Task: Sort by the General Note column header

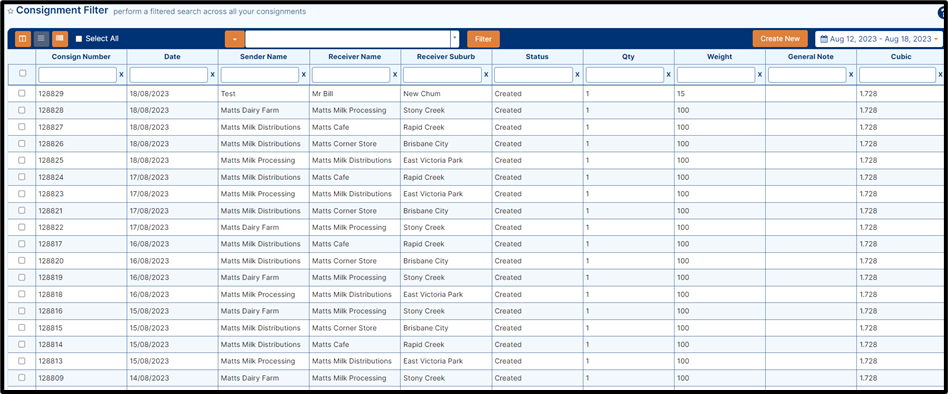Action: tap(811, 57)
